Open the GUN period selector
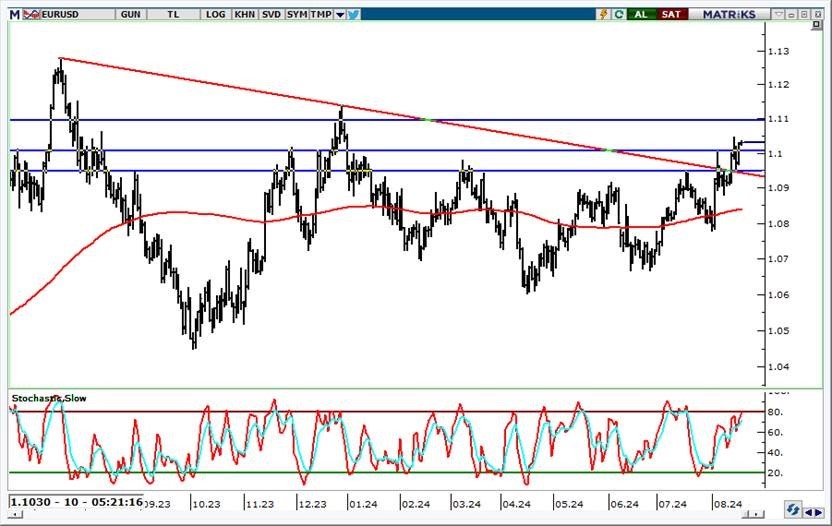 point(129,14)
